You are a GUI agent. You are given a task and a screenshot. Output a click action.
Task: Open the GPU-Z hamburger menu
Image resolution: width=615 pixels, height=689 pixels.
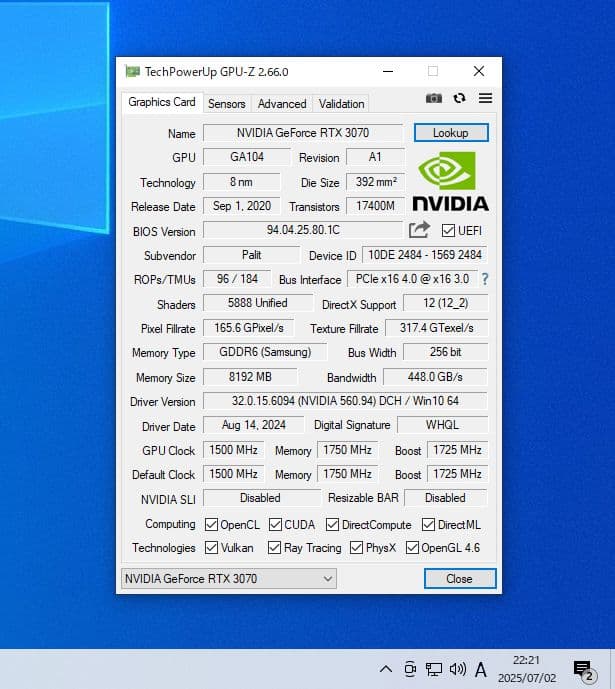click(x=485, y=98)
